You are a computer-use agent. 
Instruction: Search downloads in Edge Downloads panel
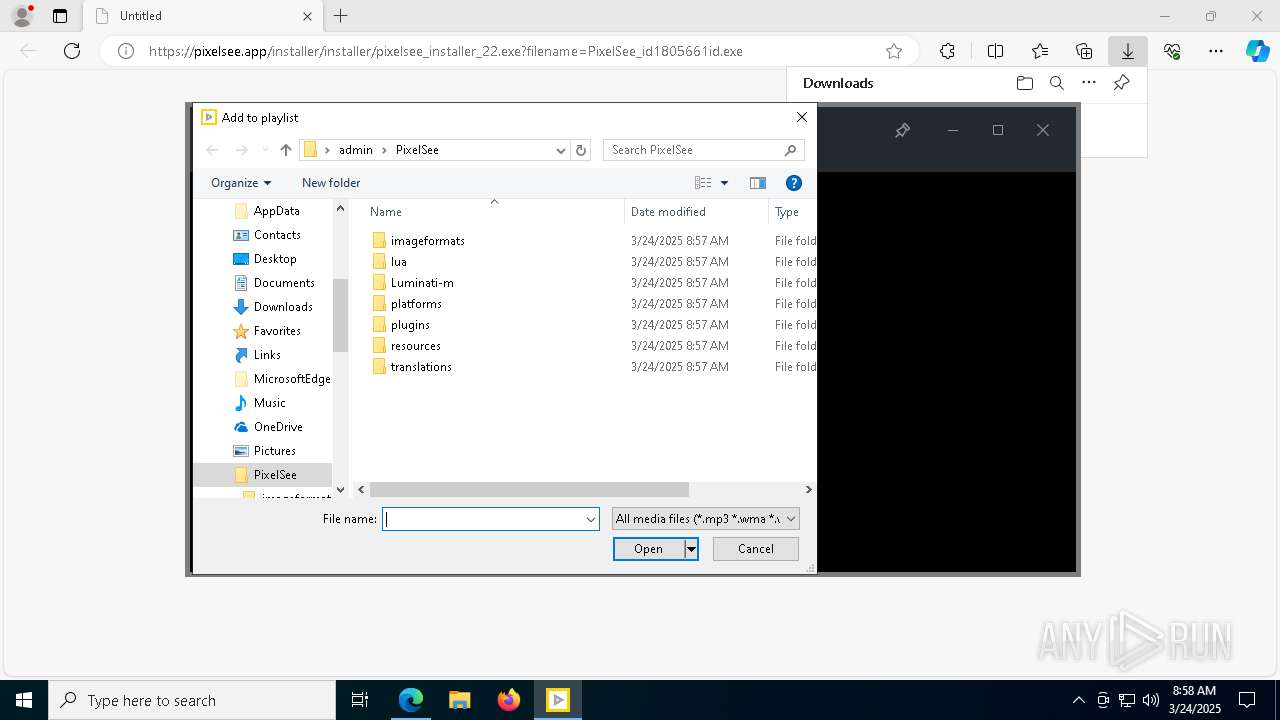(1056, 83)
